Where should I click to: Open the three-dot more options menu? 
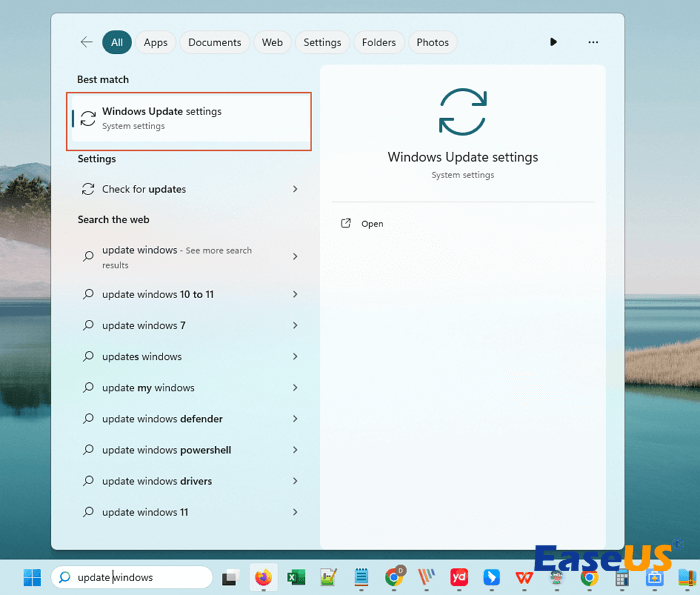coord(593,42)
